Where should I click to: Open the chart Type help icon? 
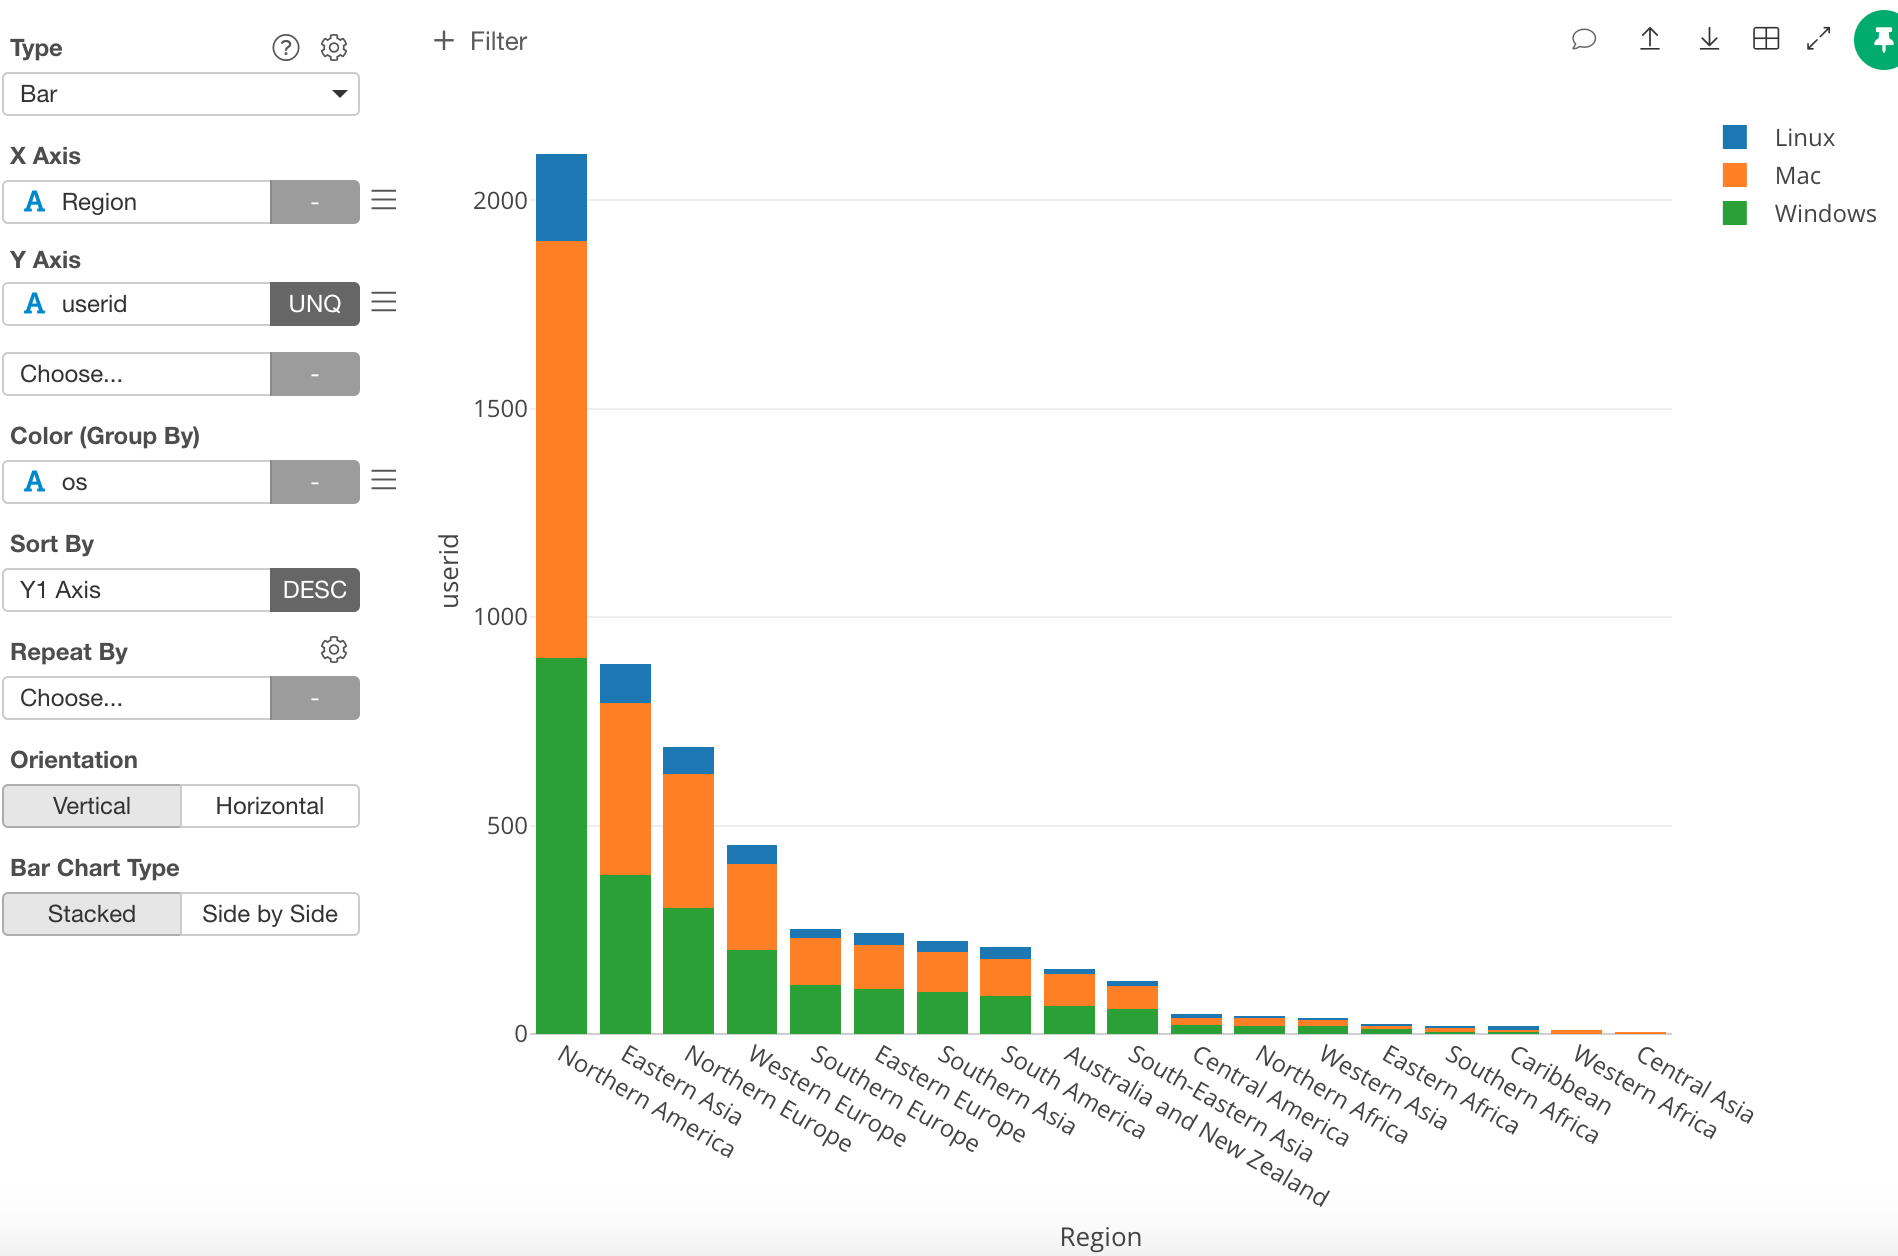click(x=286, y=48)
